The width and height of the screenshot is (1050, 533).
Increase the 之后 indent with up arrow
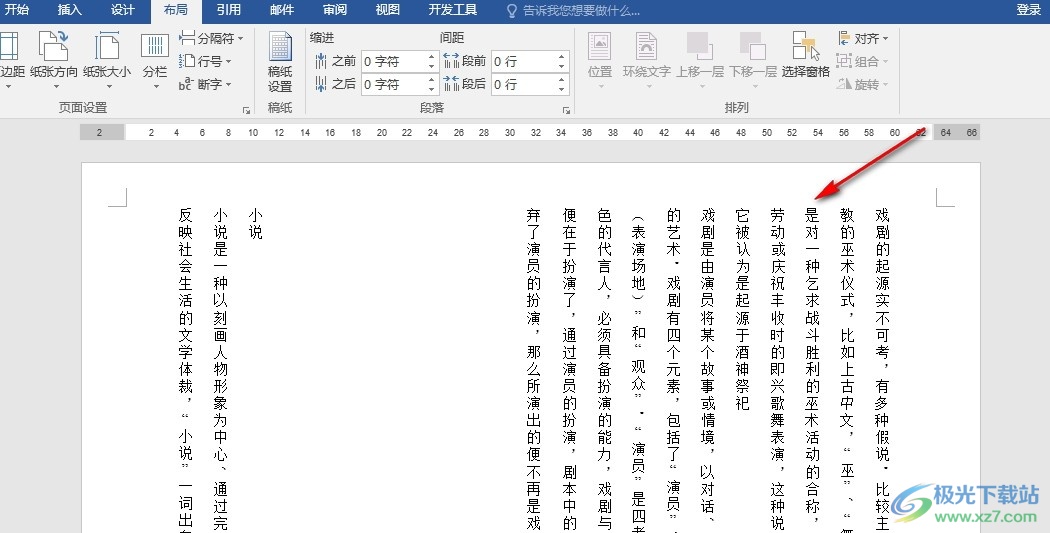point(432,80)
